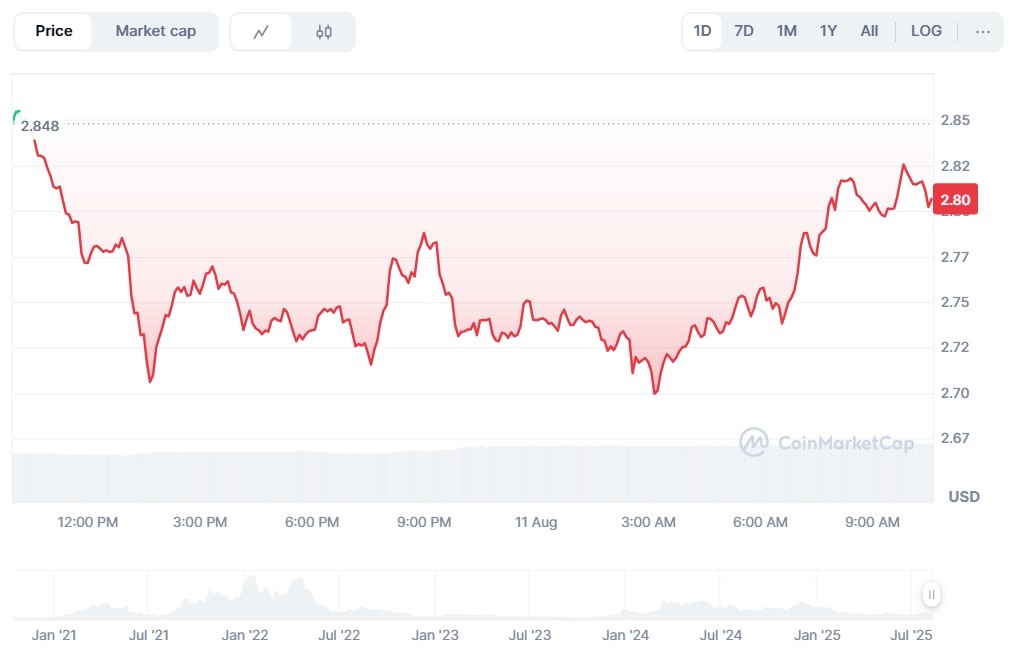Image resolution: width=1012 pixels, height=651 pixels.
Task: Click the 11 Aug date axis label
Action: coord(536,522)
